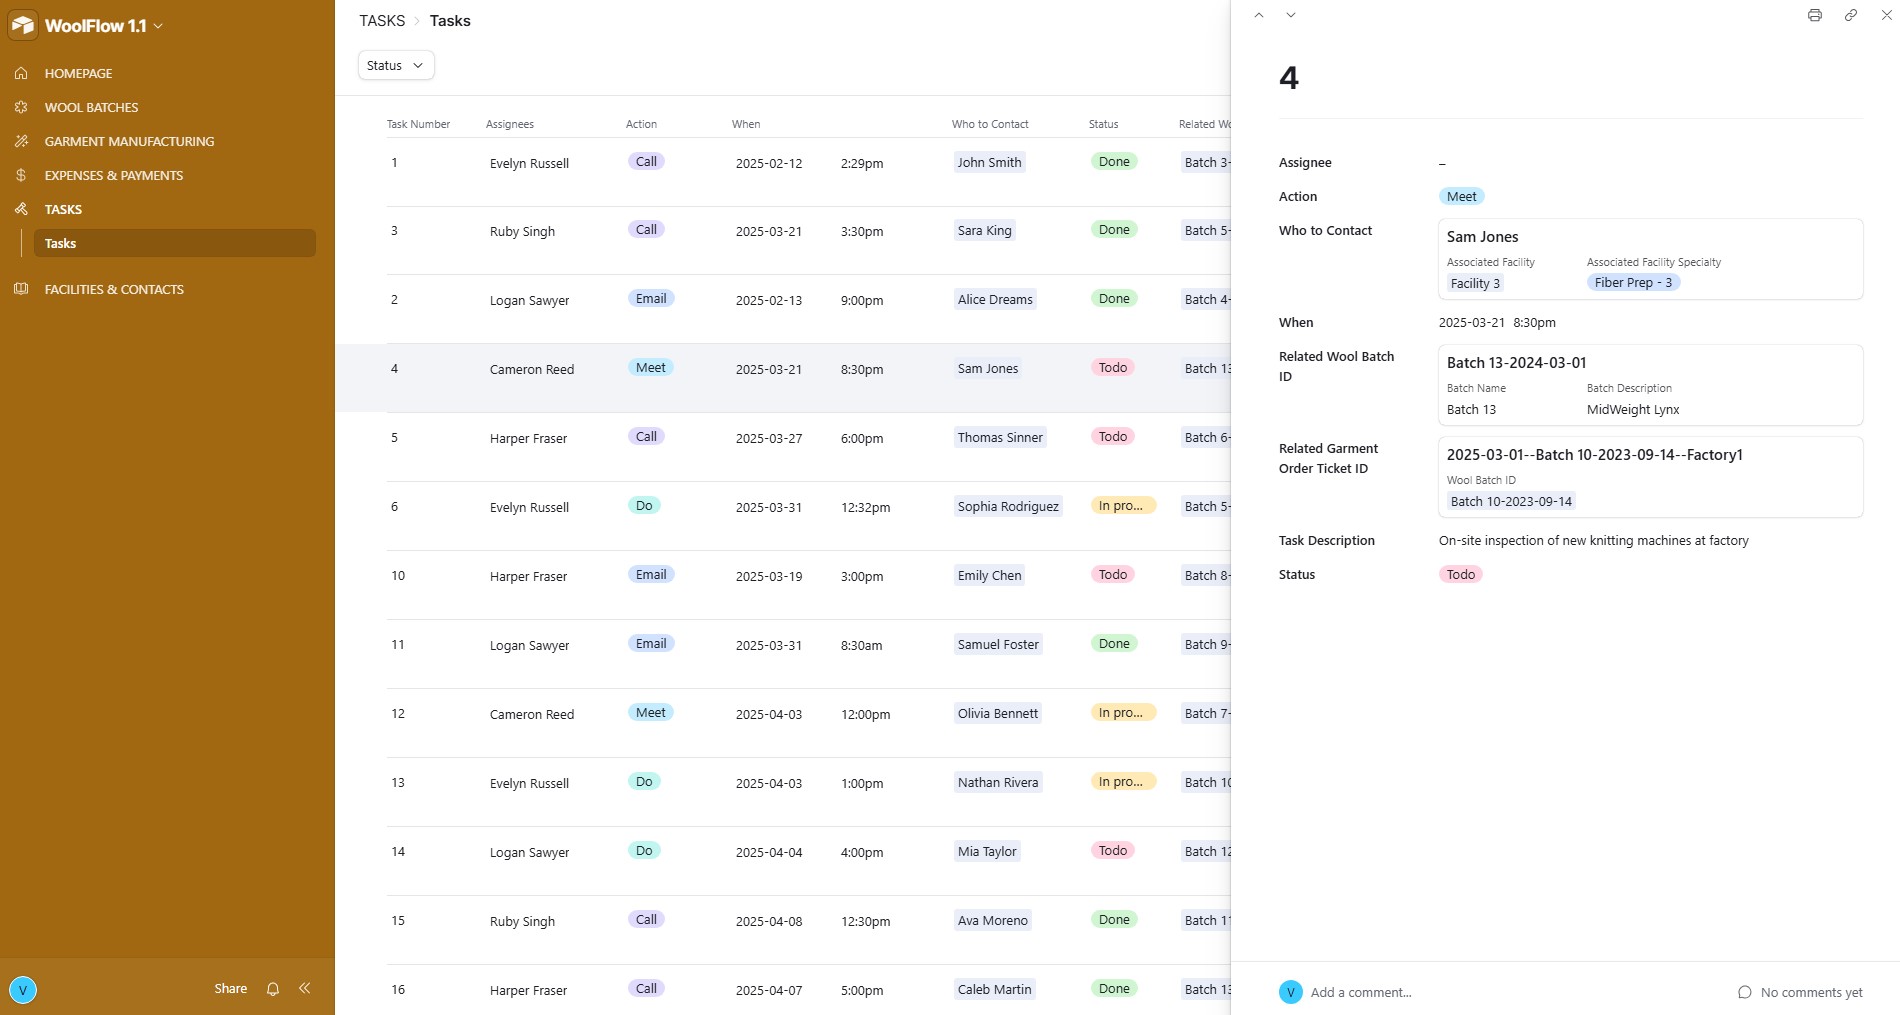
Task: Open the Todo status selector in the detail panel
Action: tap(1460, 575)
